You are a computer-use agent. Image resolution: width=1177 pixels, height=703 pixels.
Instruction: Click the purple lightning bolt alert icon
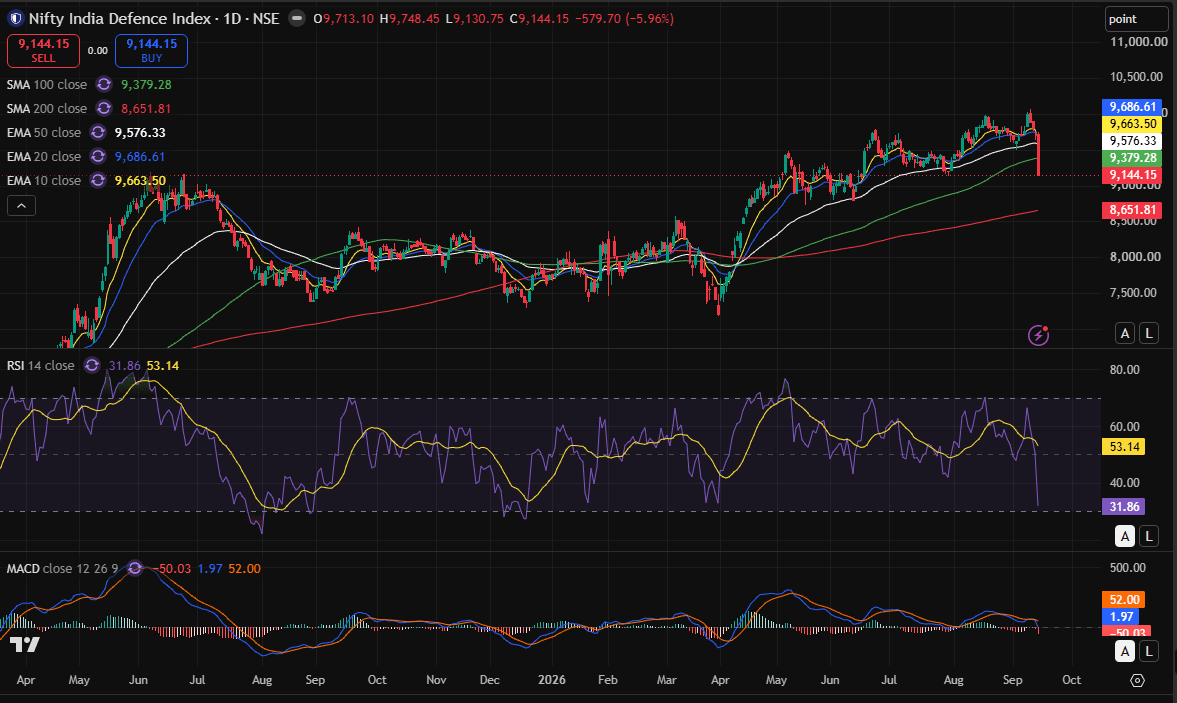pyautogui.click(x=1038, y=335)
